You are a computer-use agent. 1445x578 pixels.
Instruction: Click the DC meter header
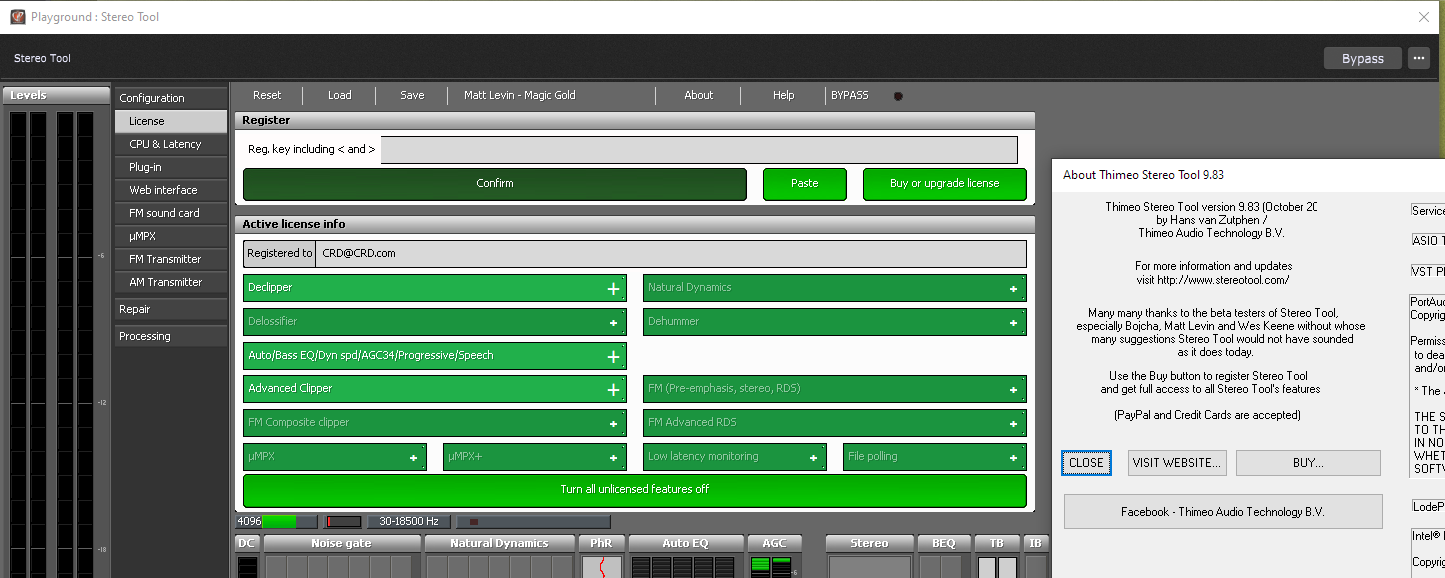[x=247, y=543]
